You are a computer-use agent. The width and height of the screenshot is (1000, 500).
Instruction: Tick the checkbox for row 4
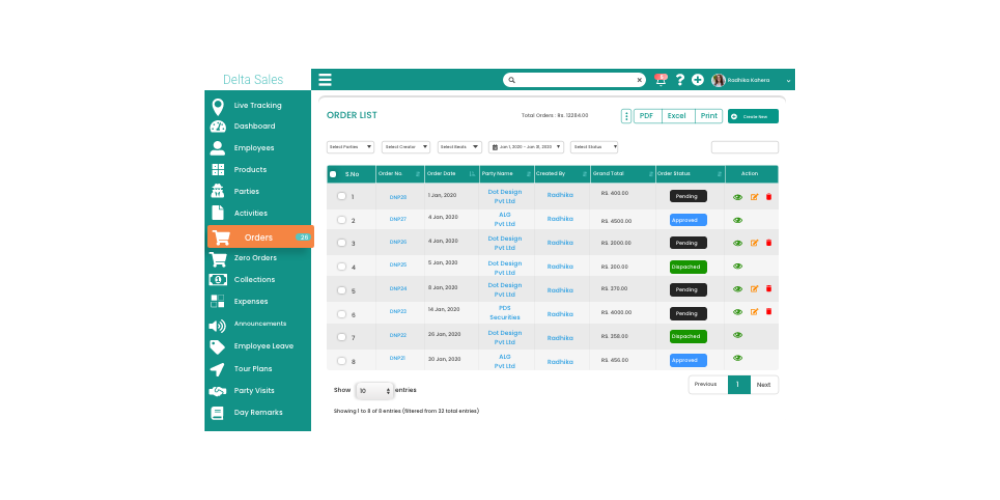click(341, 267)
